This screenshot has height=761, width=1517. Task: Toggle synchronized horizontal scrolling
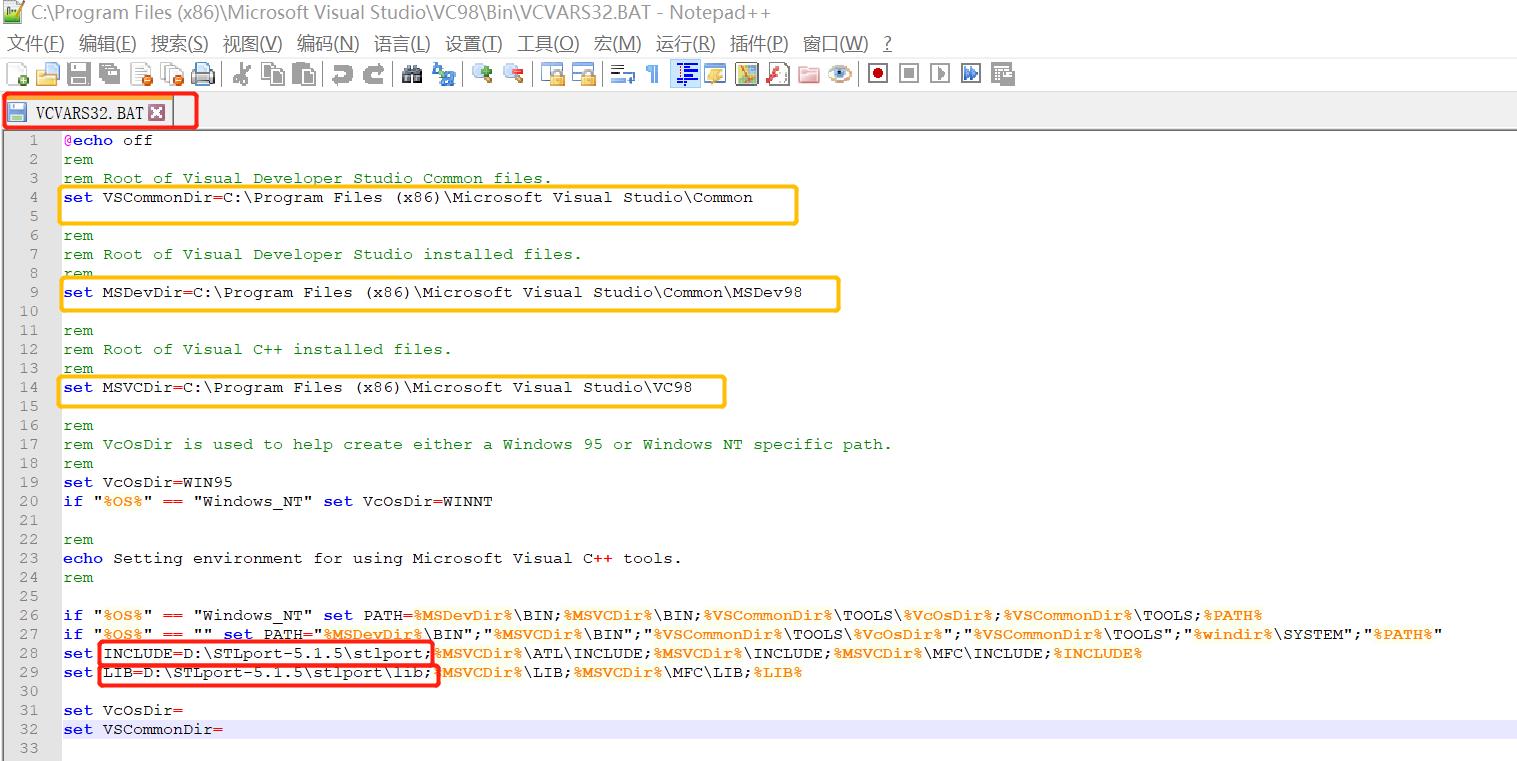click(x=583, y=74)
